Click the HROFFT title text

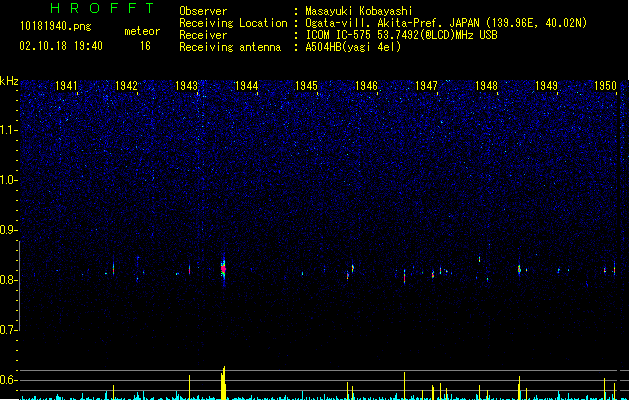tap(103, 8)
